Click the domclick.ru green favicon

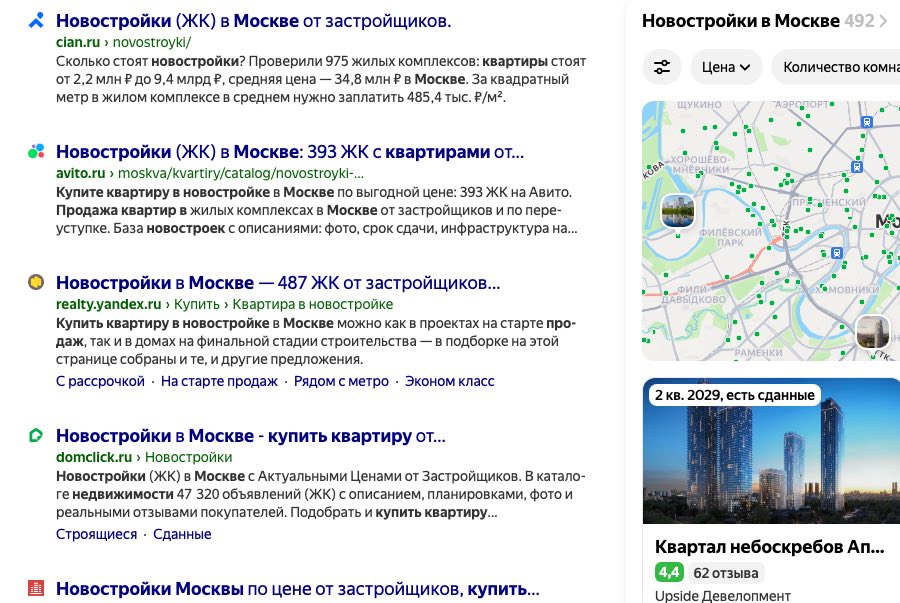[x=36, y=435]
